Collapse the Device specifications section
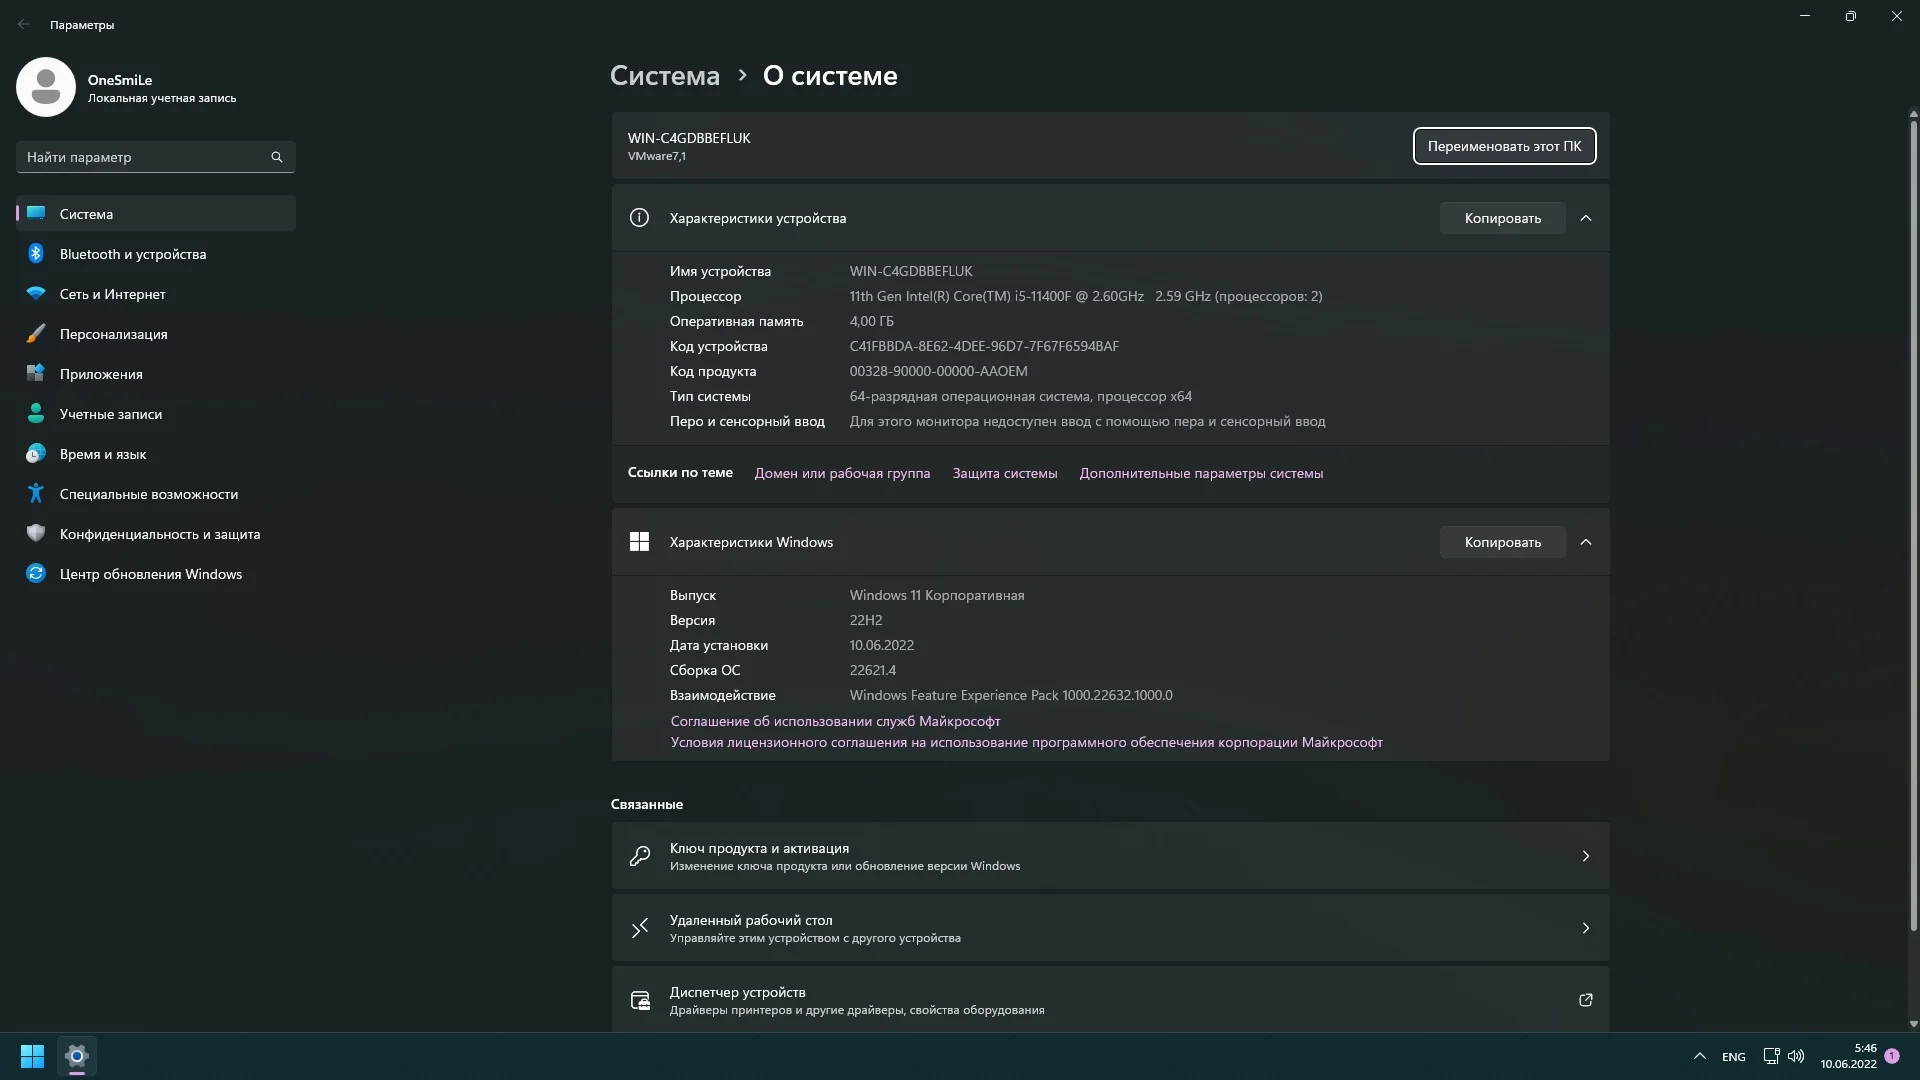The image size is (1920, 1080). coord(1585,218)
